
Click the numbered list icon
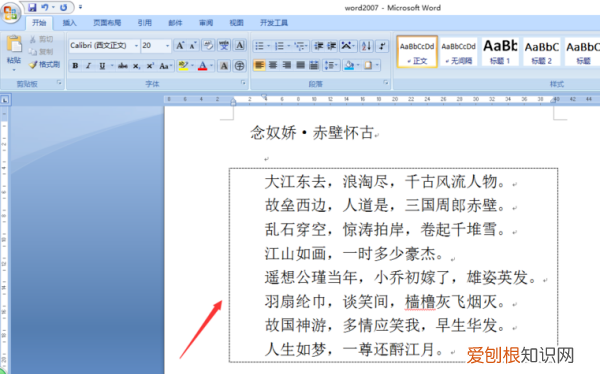(x=279, y=46)
